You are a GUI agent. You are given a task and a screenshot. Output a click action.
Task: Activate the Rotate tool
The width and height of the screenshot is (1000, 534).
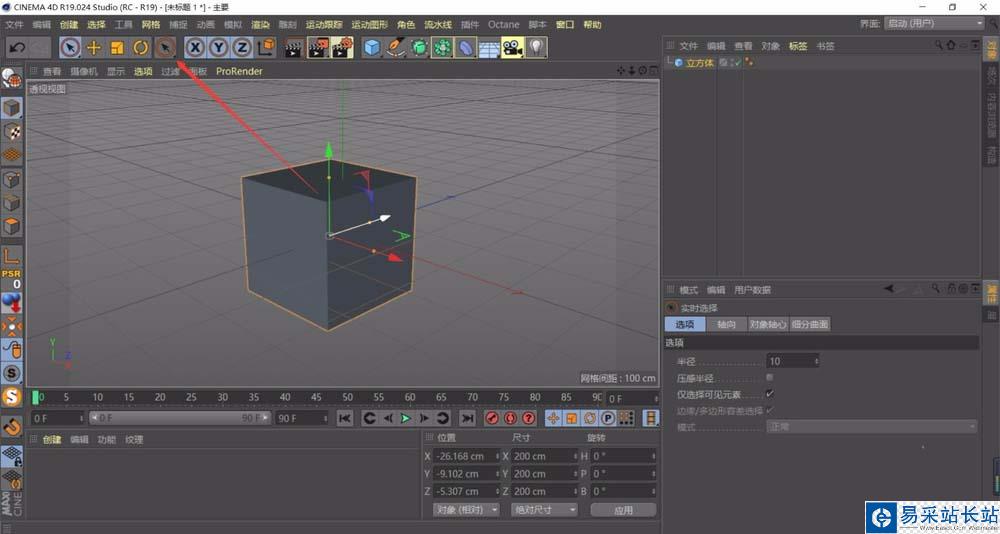tap(140, 47)
